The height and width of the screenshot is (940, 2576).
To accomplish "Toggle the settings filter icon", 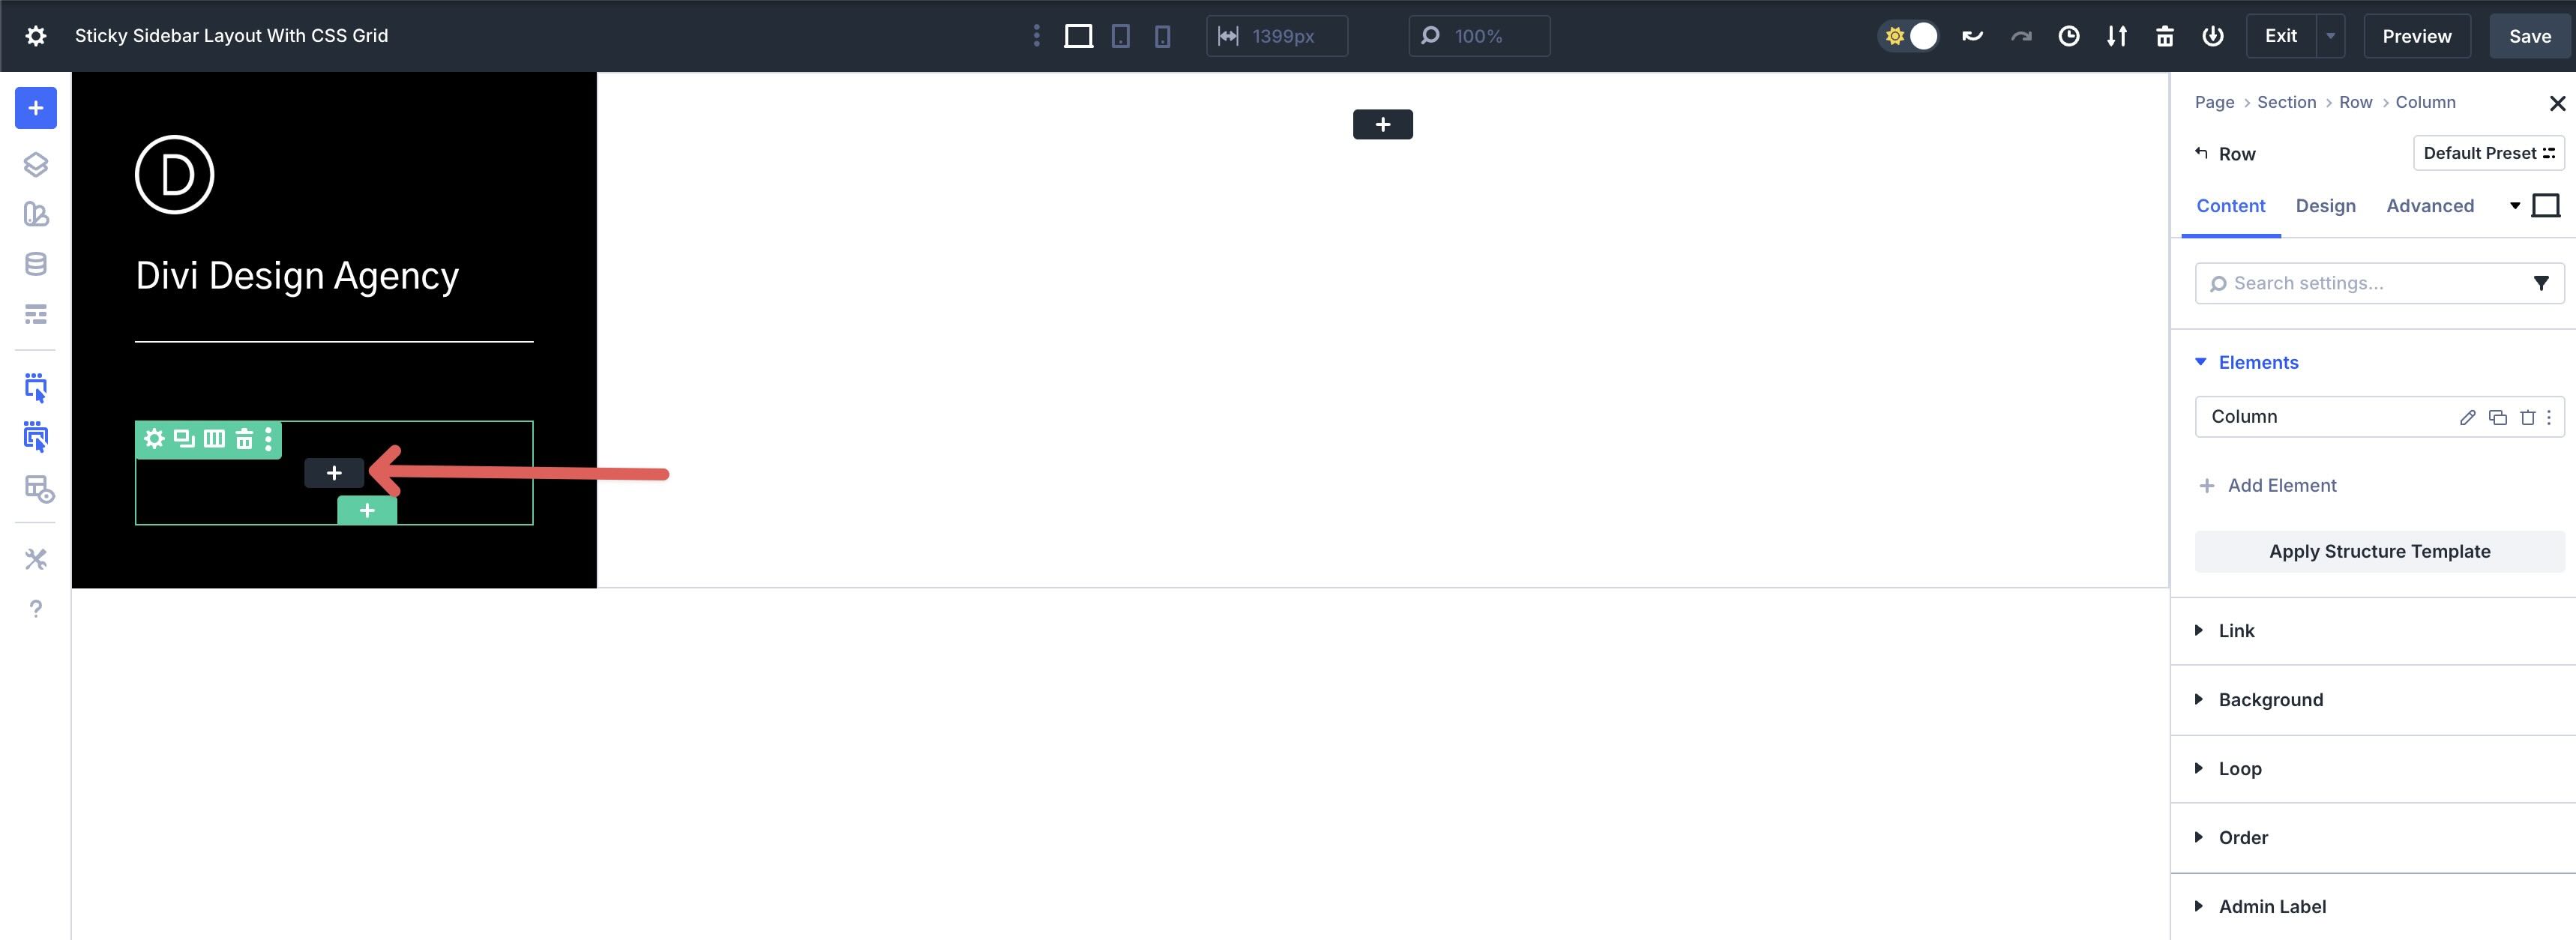I will pyautogui.click(x=2542, y=283).
